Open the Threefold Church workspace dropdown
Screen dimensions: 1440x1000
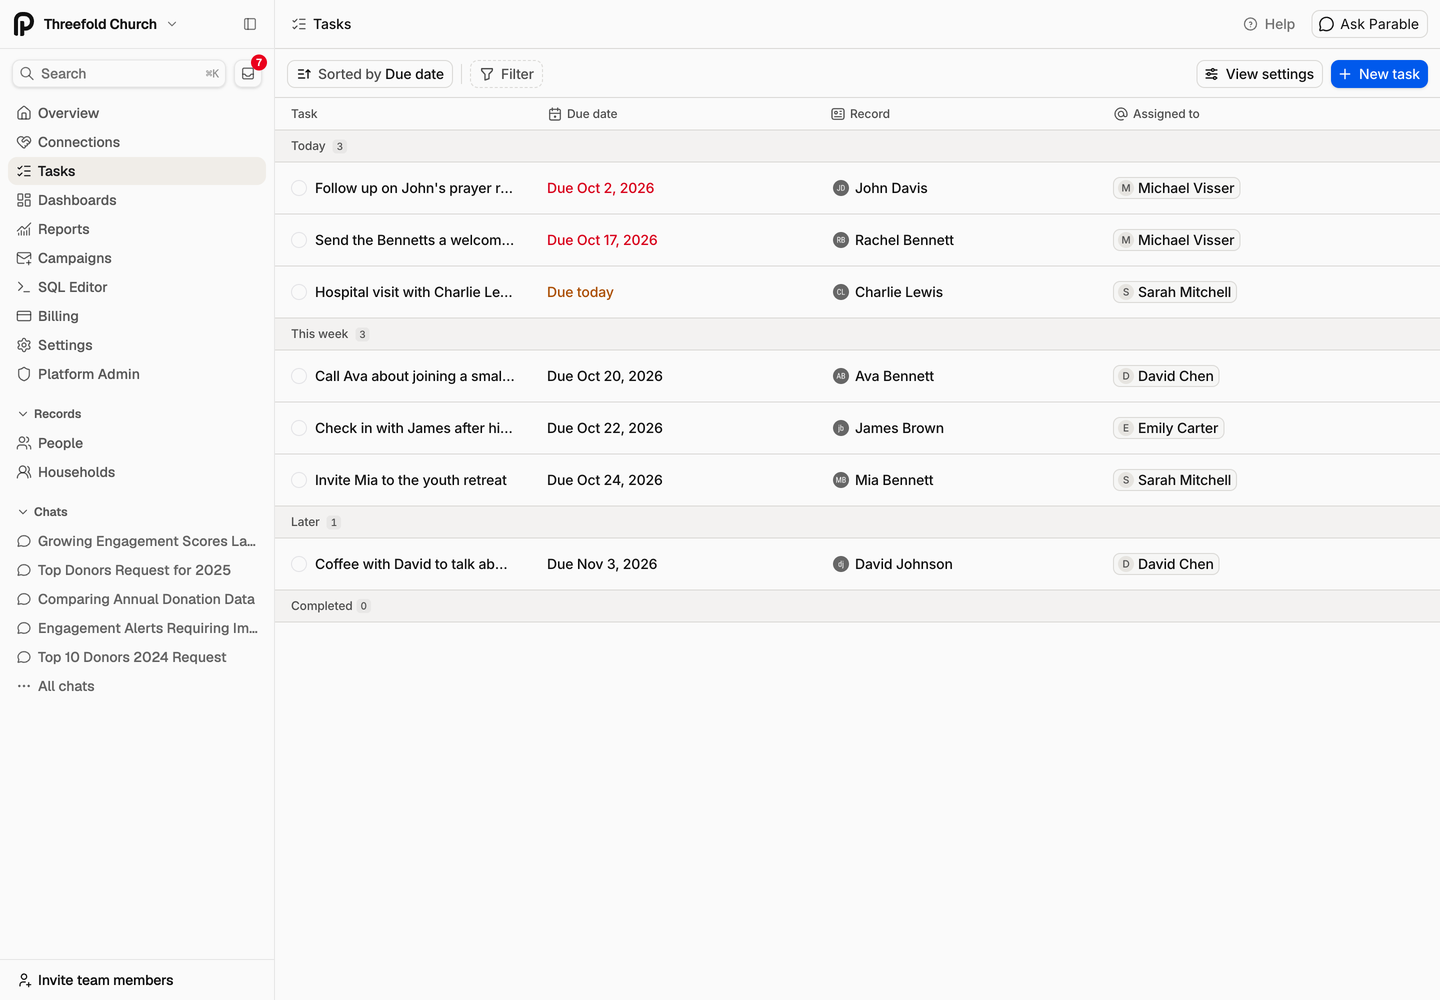point(96,24)
